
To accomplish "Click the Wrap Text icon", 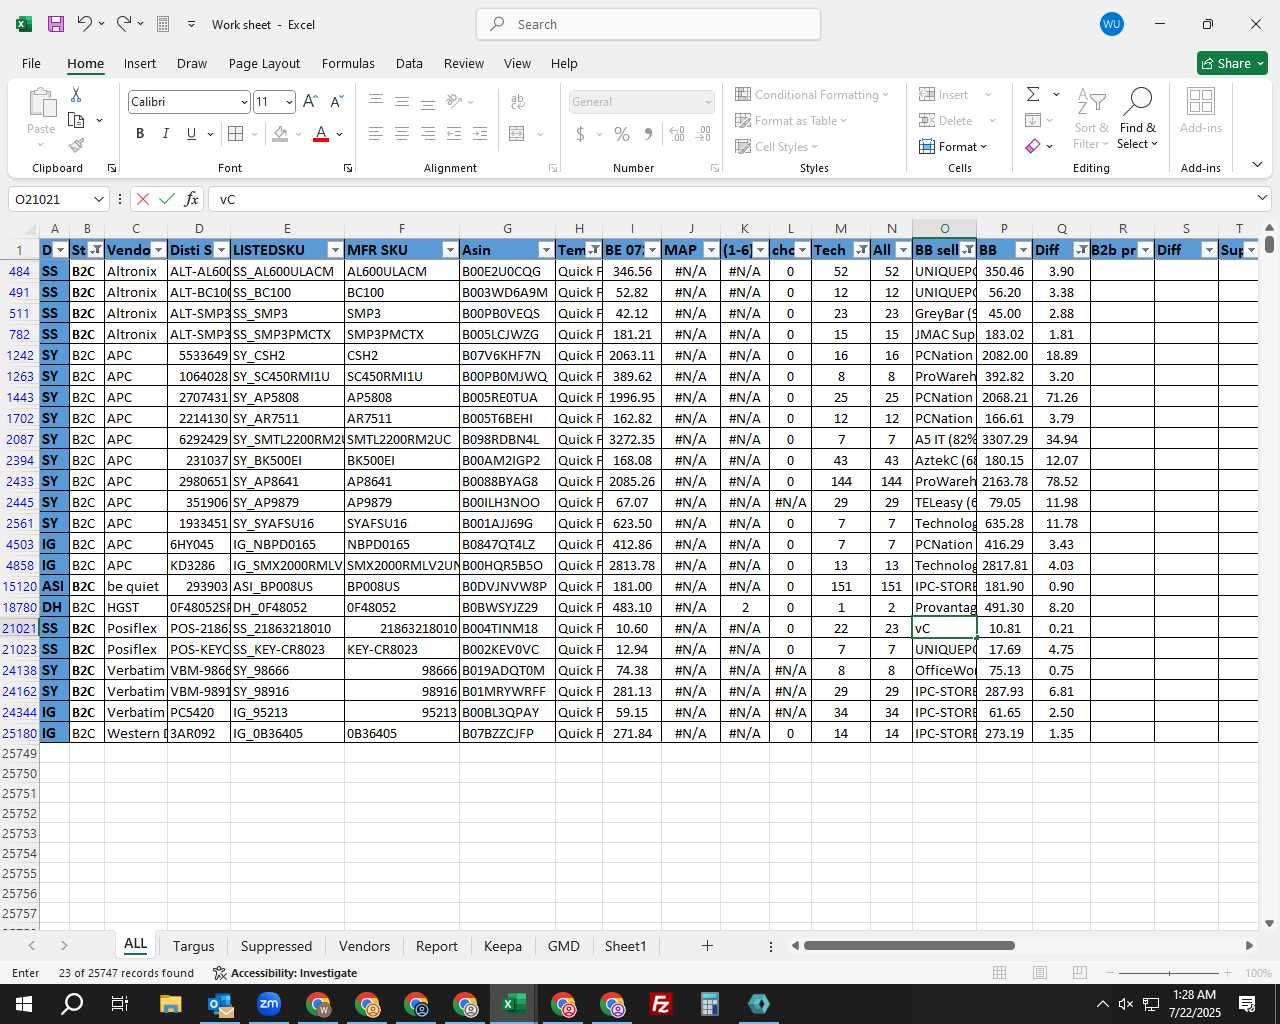I will tap(518, 102).
